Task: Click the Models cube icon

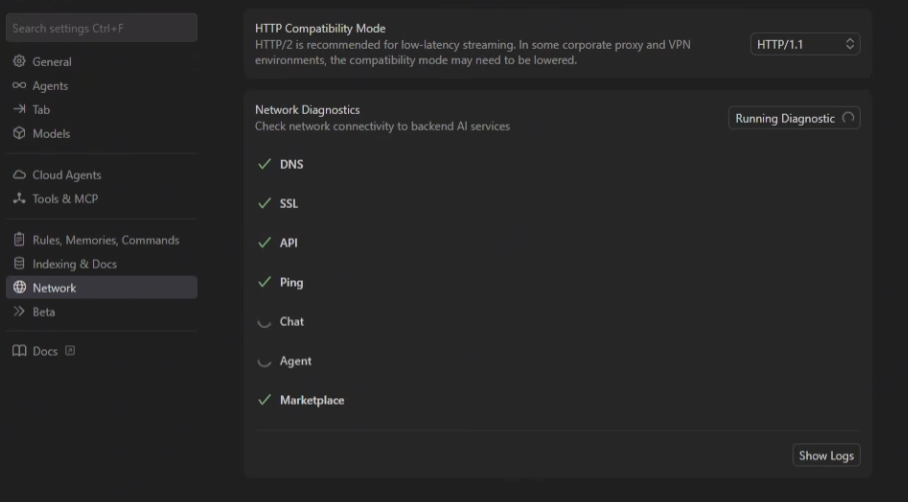Action: pyautogui.click(x=19, y=134)
